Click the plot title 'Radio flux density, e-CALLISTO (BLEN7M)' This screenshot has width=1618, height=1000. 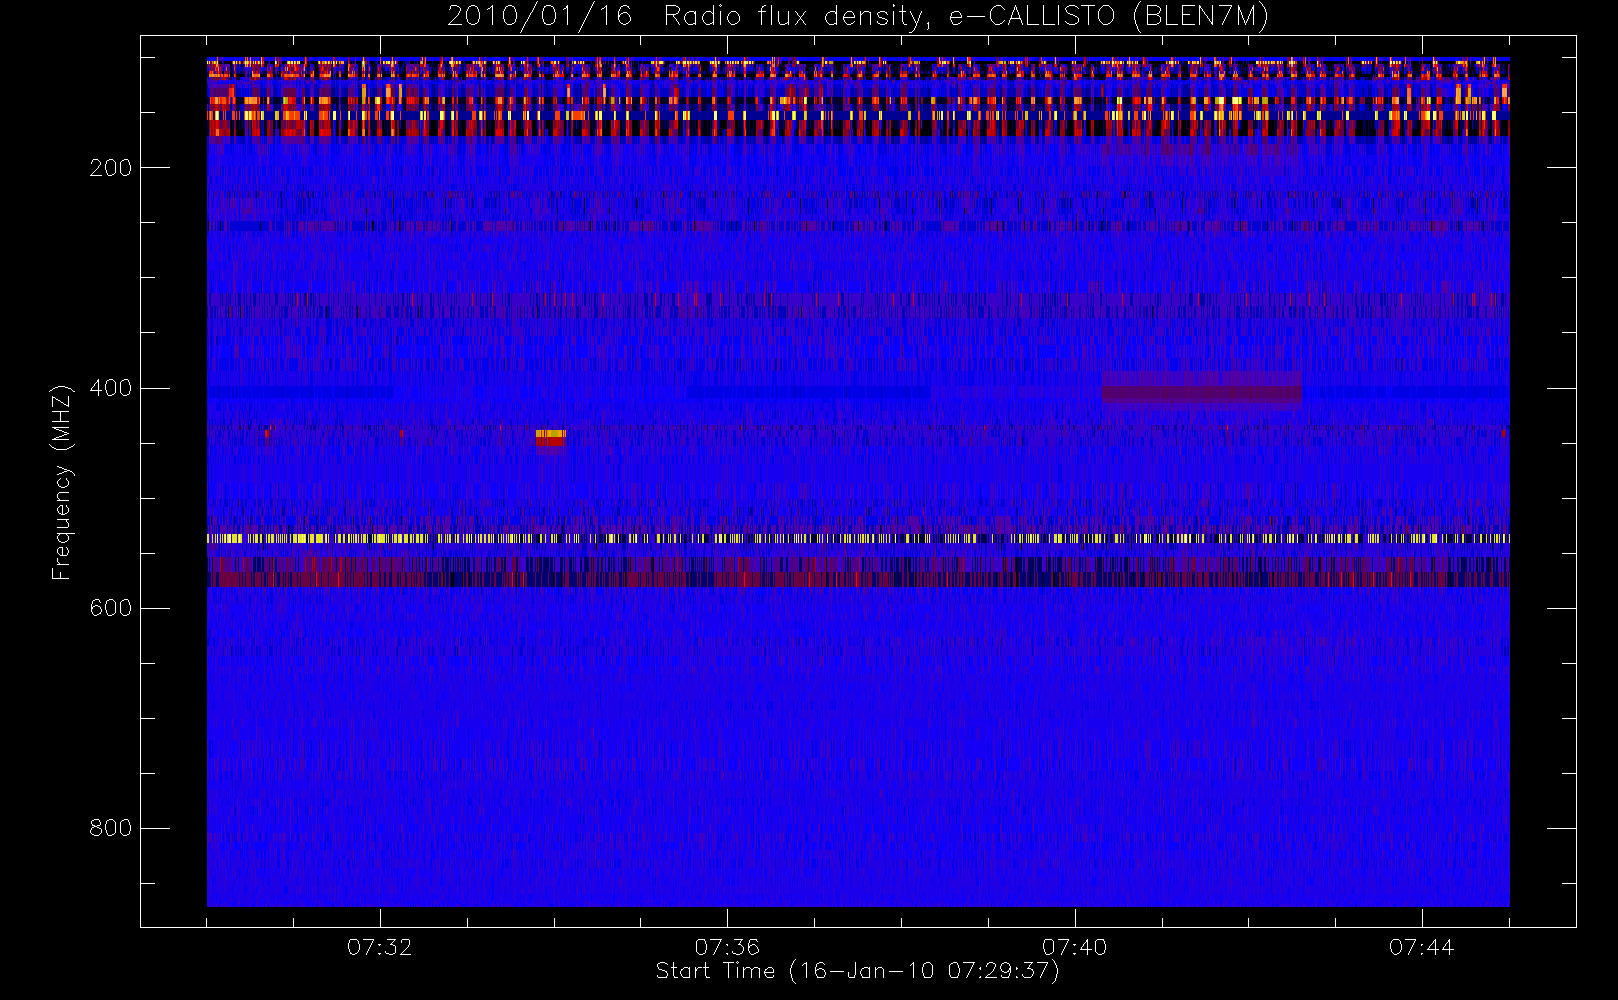[967, 16]
